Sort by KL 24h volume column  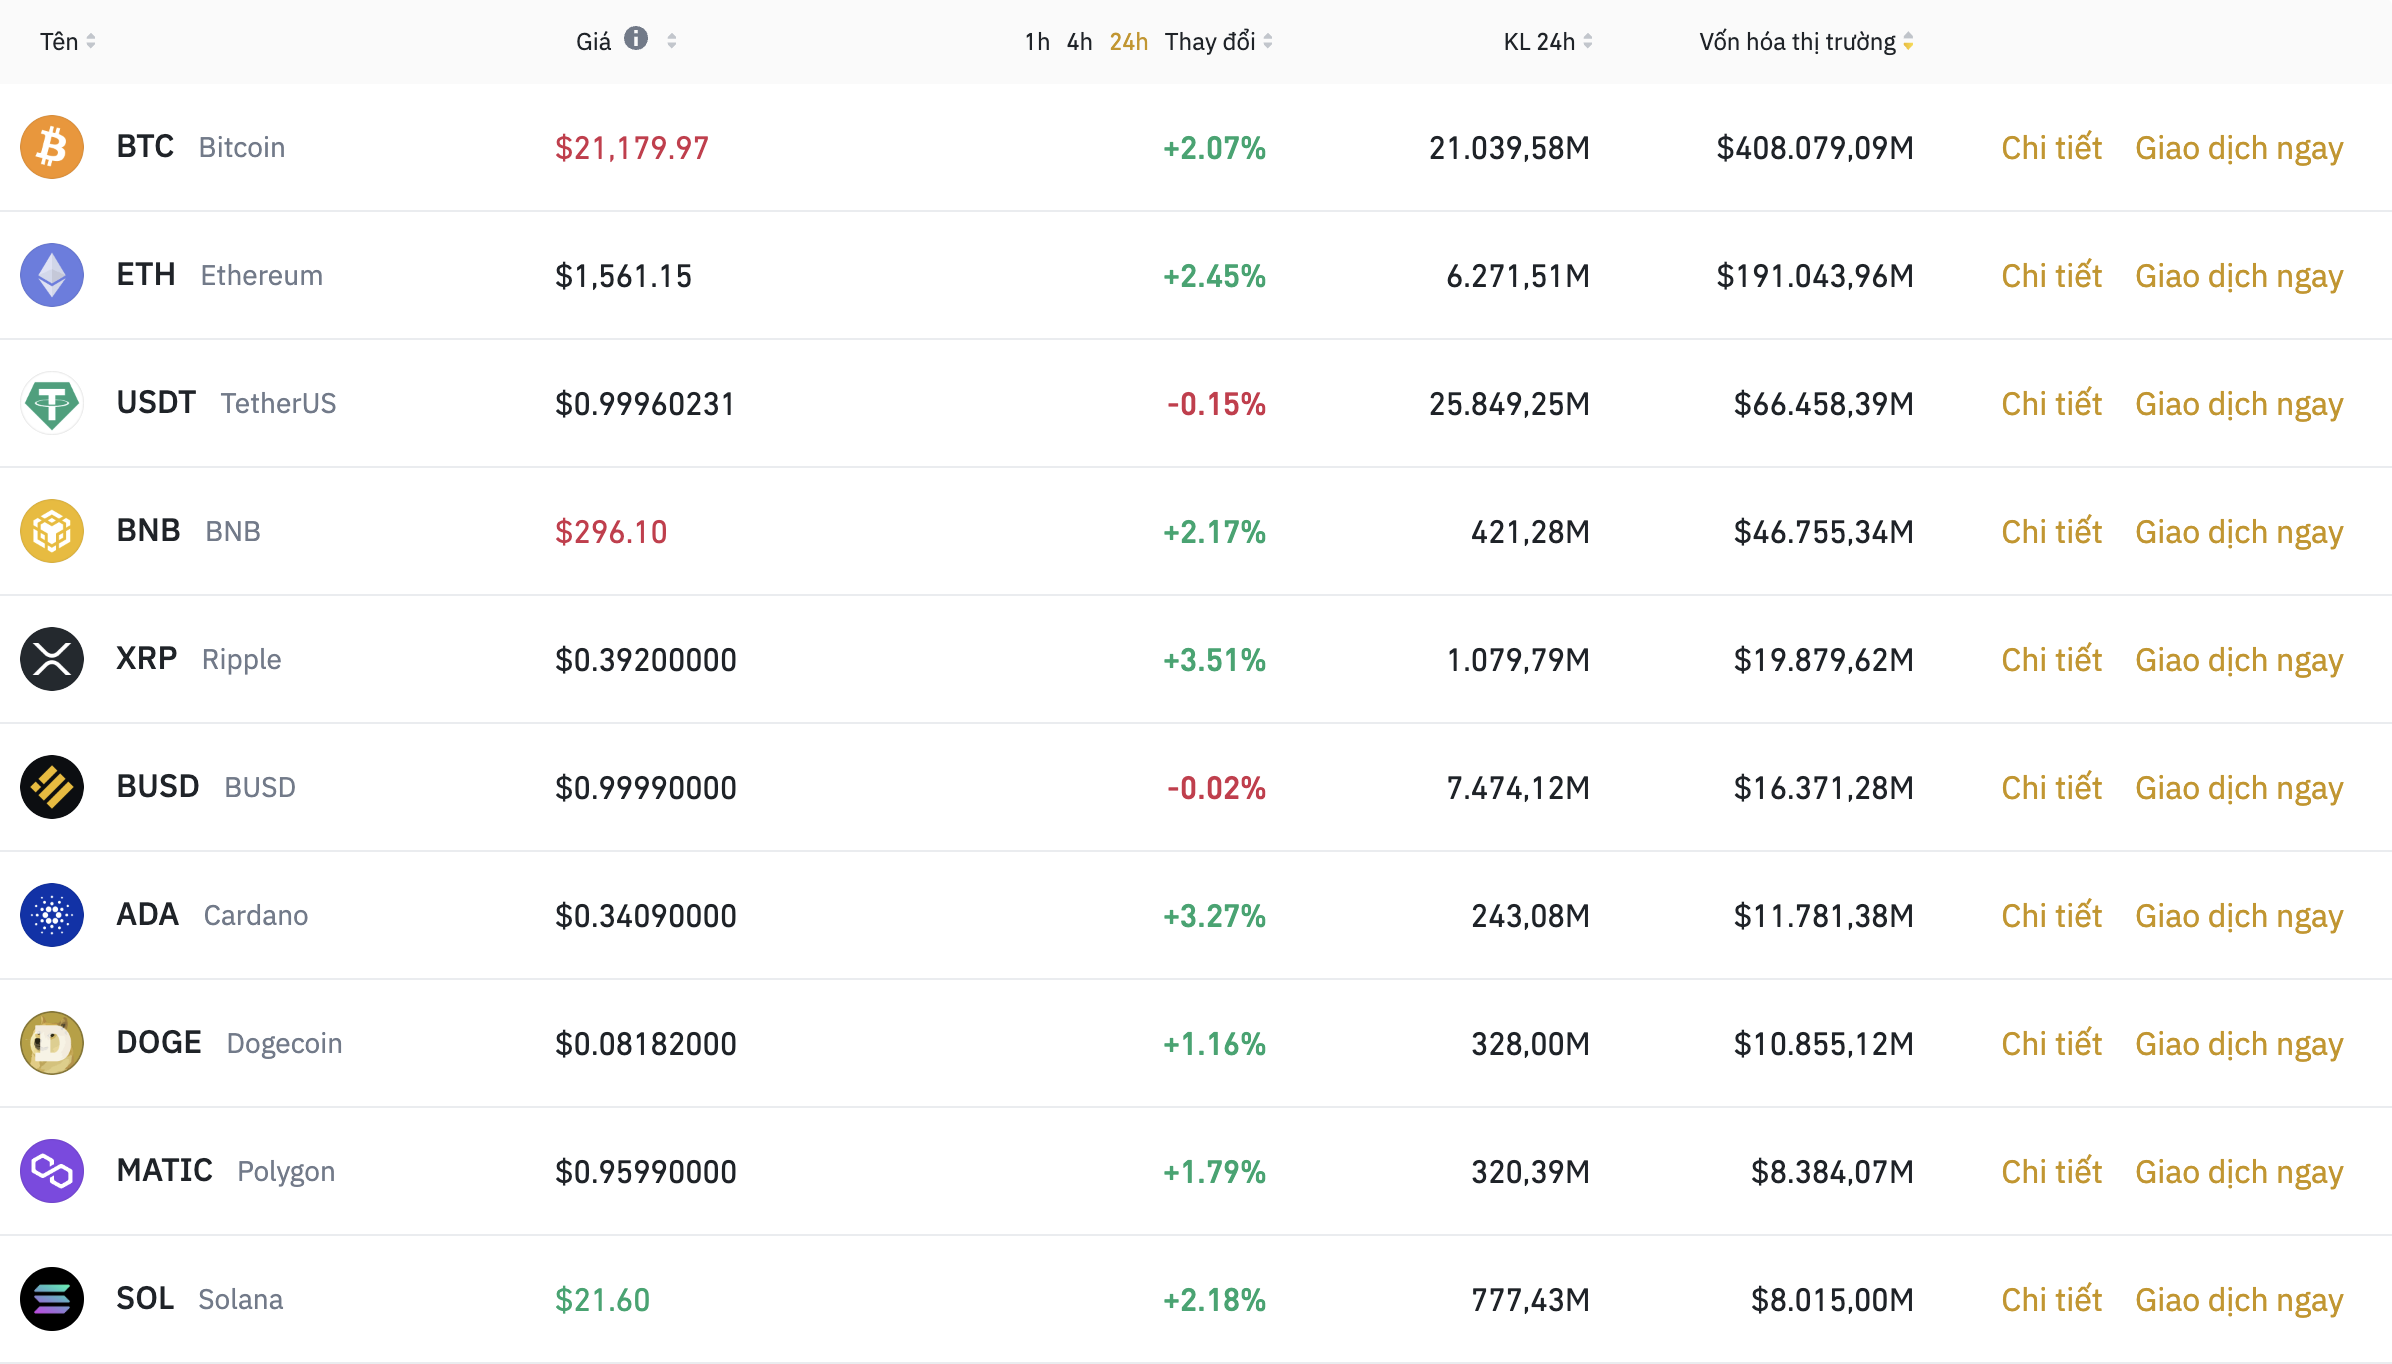coord(1548,41)
